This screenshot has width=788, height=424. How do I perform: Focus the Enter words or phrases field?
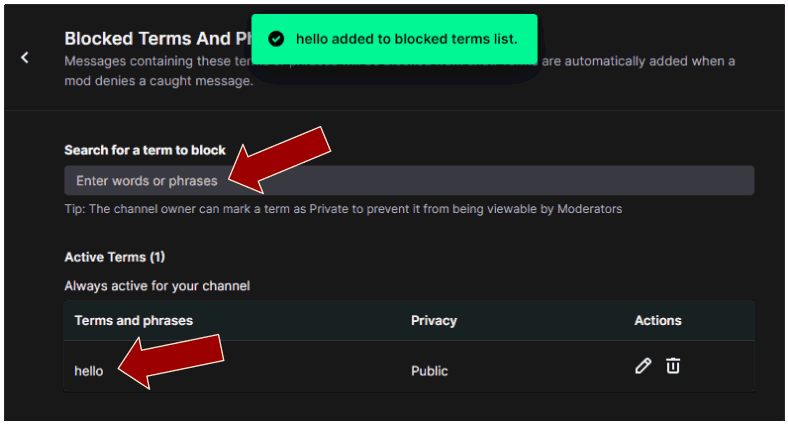(x=409, y=180)
